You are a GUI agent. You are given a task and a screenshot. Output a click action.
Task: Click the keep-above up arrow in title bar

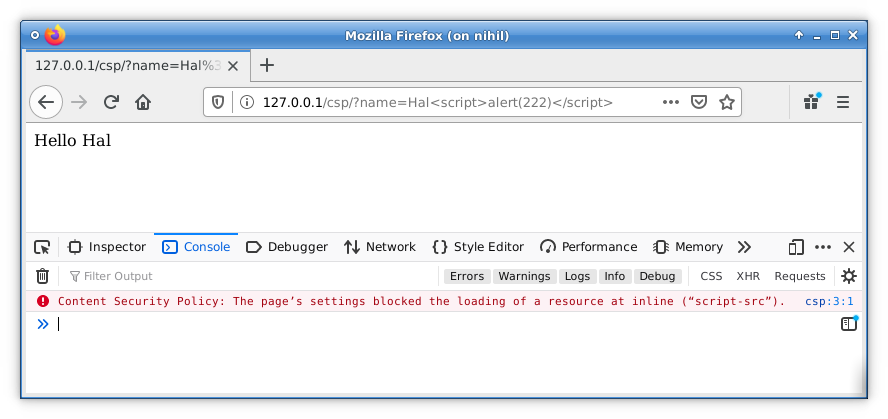pyautogui.click(x=799, y=36)
